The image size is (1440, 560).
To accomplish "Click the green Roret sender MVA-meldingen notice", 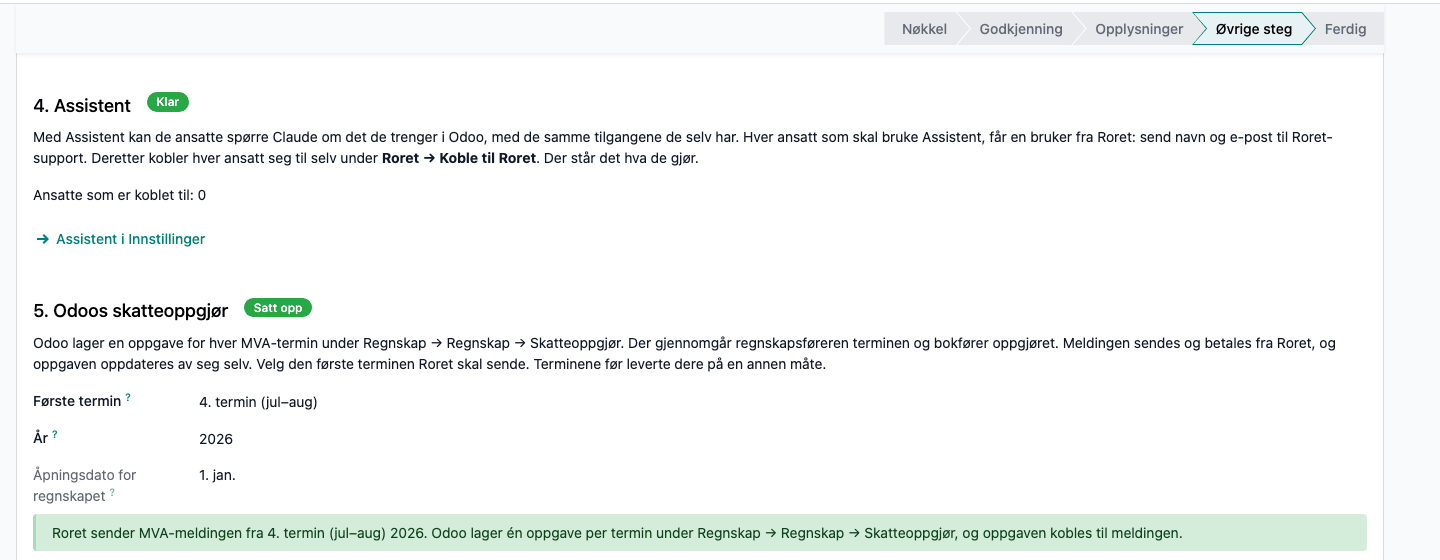I will pos(700,533).
